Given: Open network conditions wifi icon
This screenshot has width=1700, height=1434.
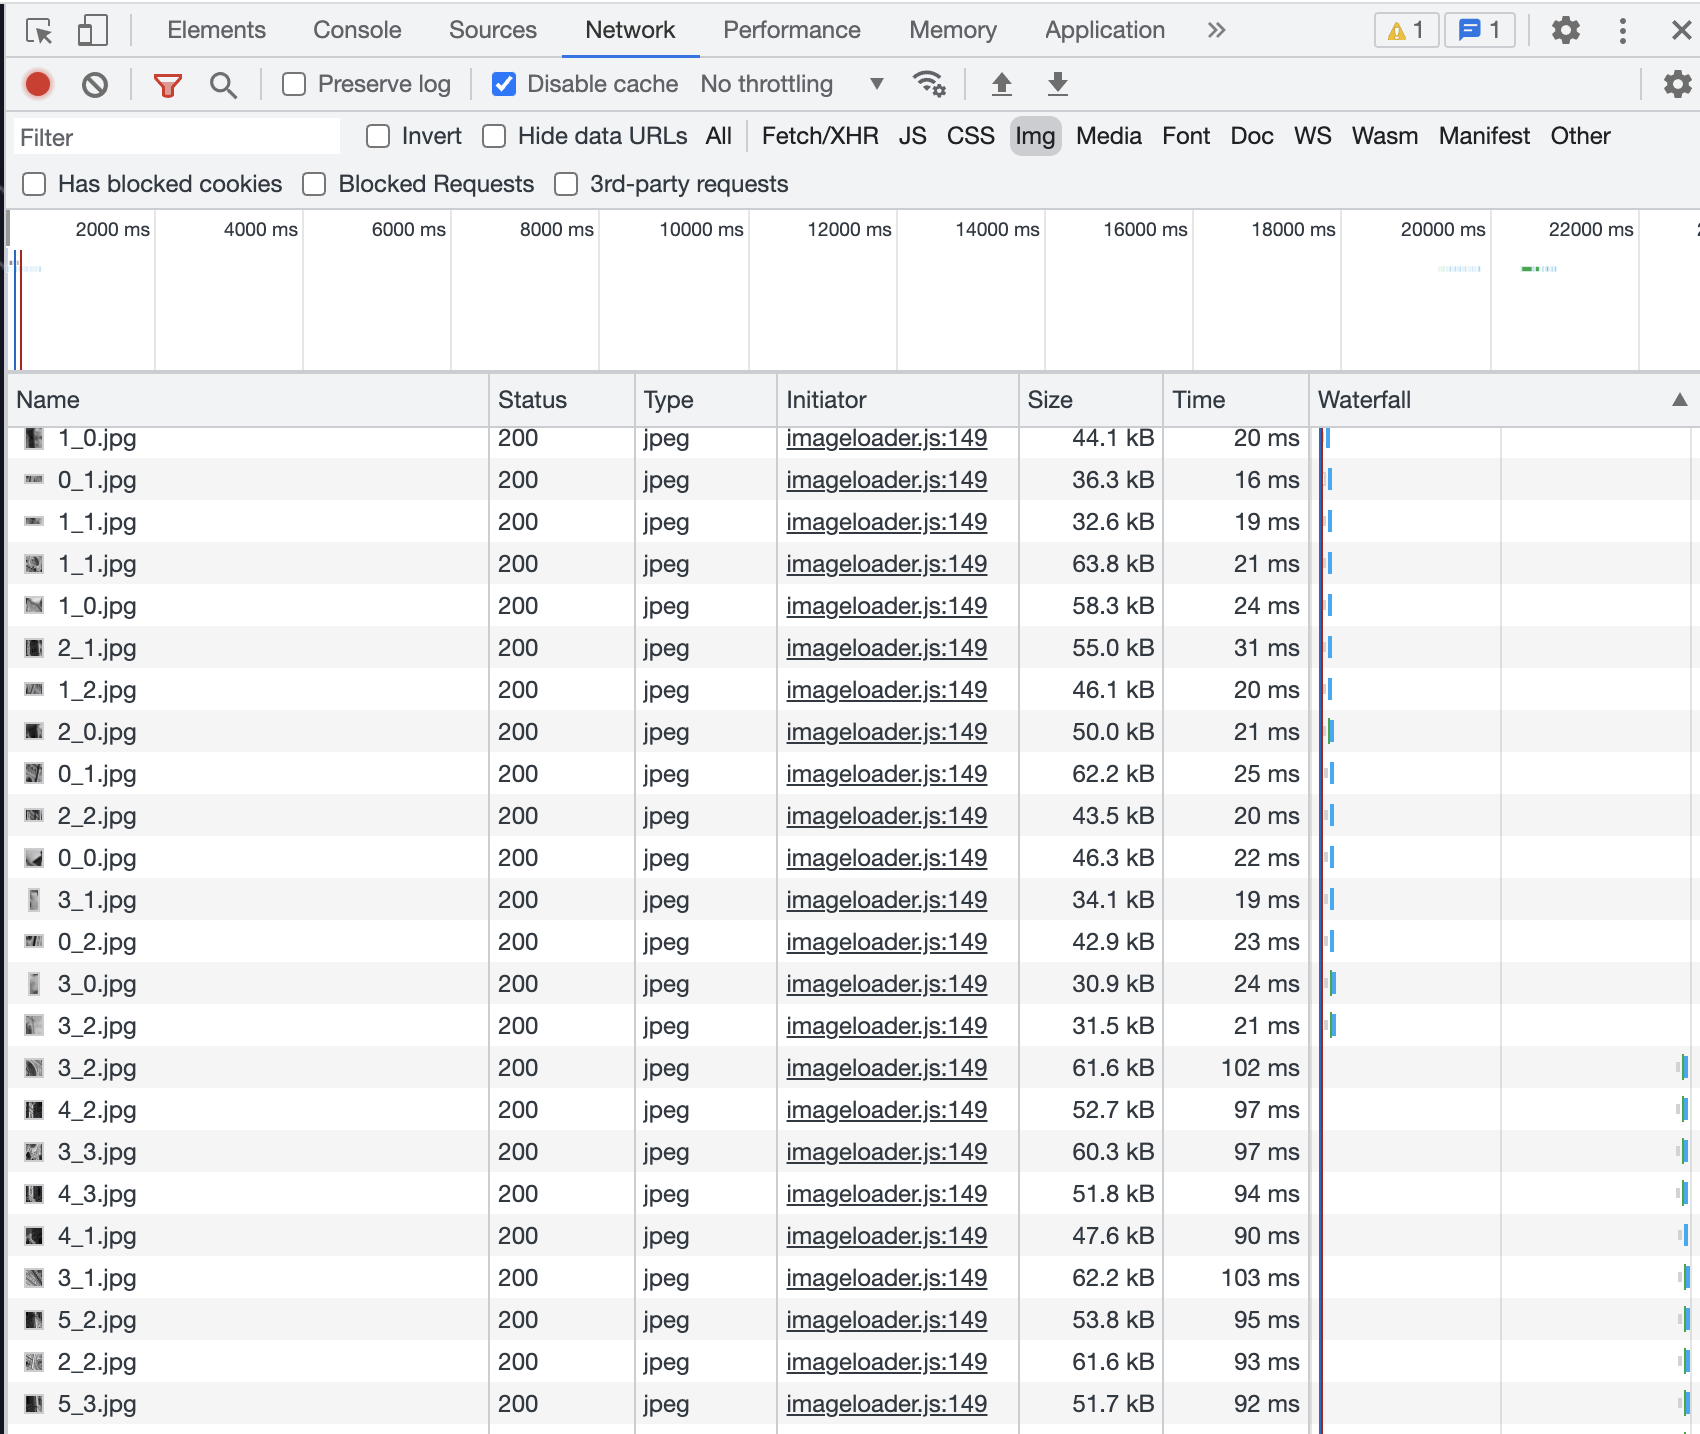Looking at the screenshot, I should pyautogui.click(x=929, y=84).
